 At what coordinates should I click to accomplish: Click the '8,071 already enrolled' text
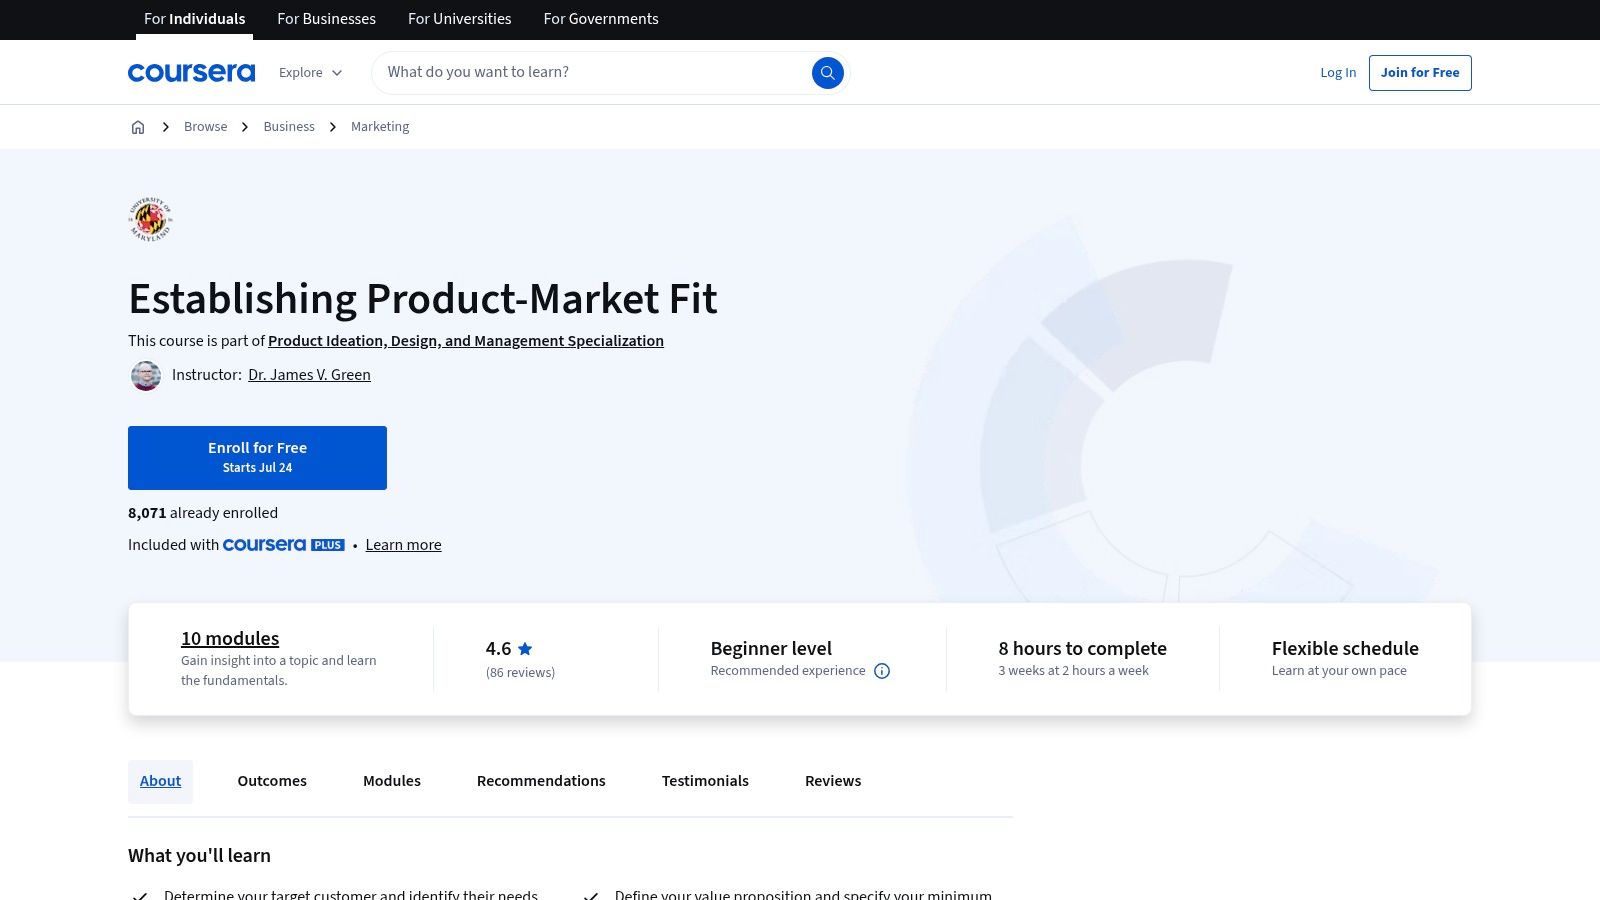[203, 513]
